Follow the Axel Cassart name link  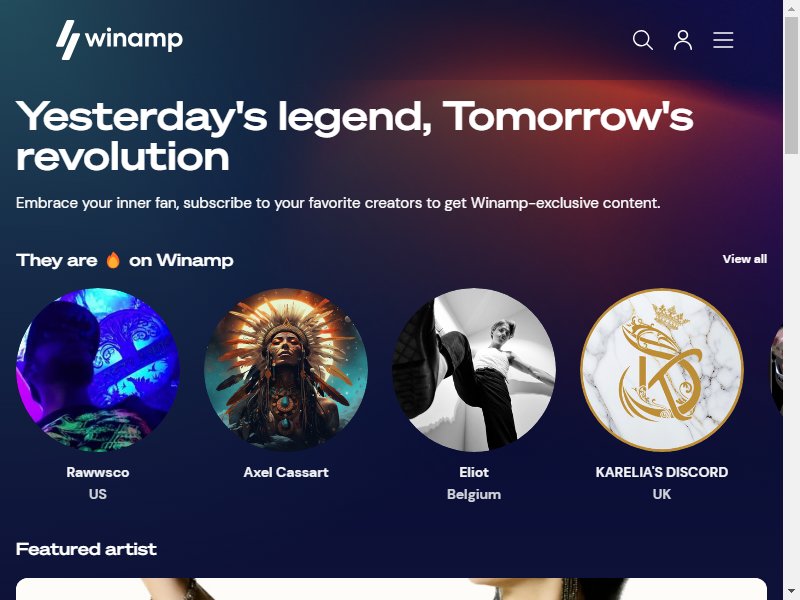(x=286, y=472)
